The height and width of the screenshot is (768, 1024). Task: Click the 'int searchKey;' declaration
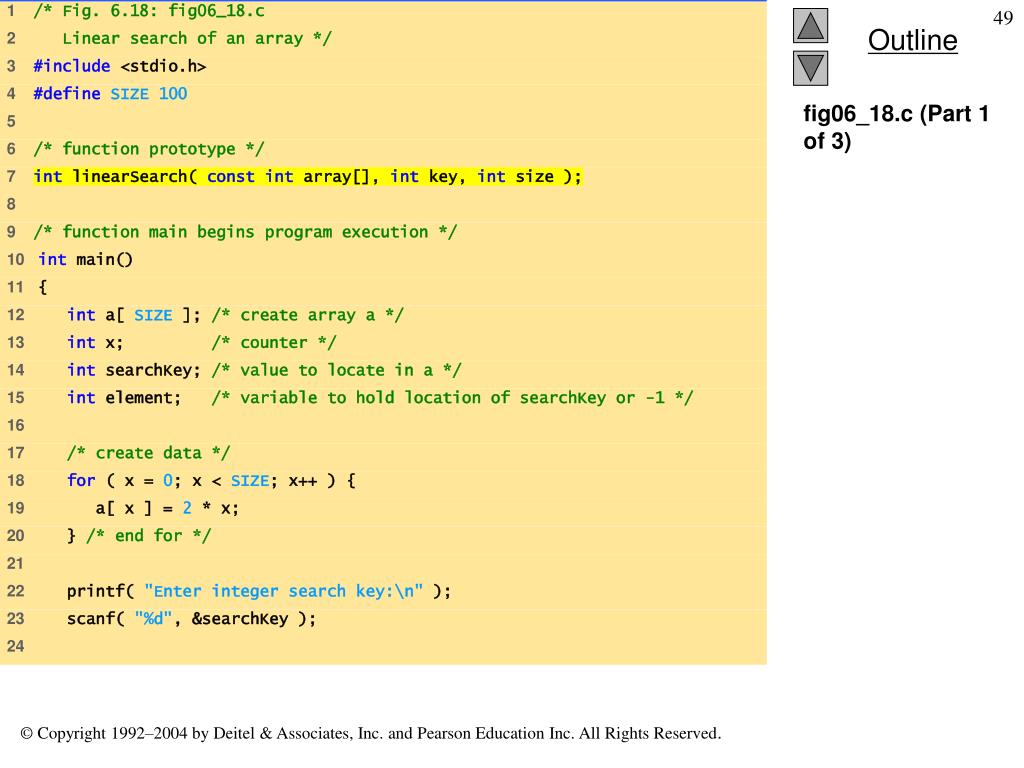pos(133,370)
